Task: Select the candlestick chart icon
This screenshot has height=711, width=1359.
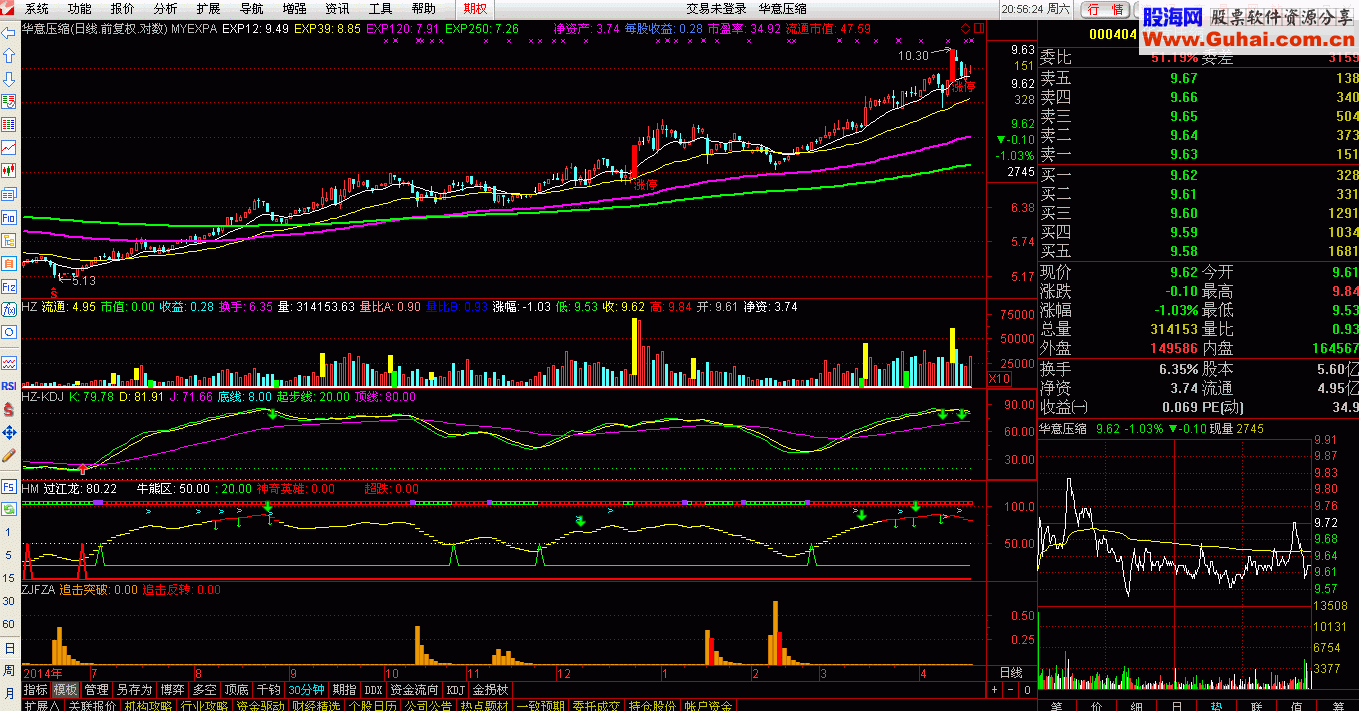Action: point(9,170)
